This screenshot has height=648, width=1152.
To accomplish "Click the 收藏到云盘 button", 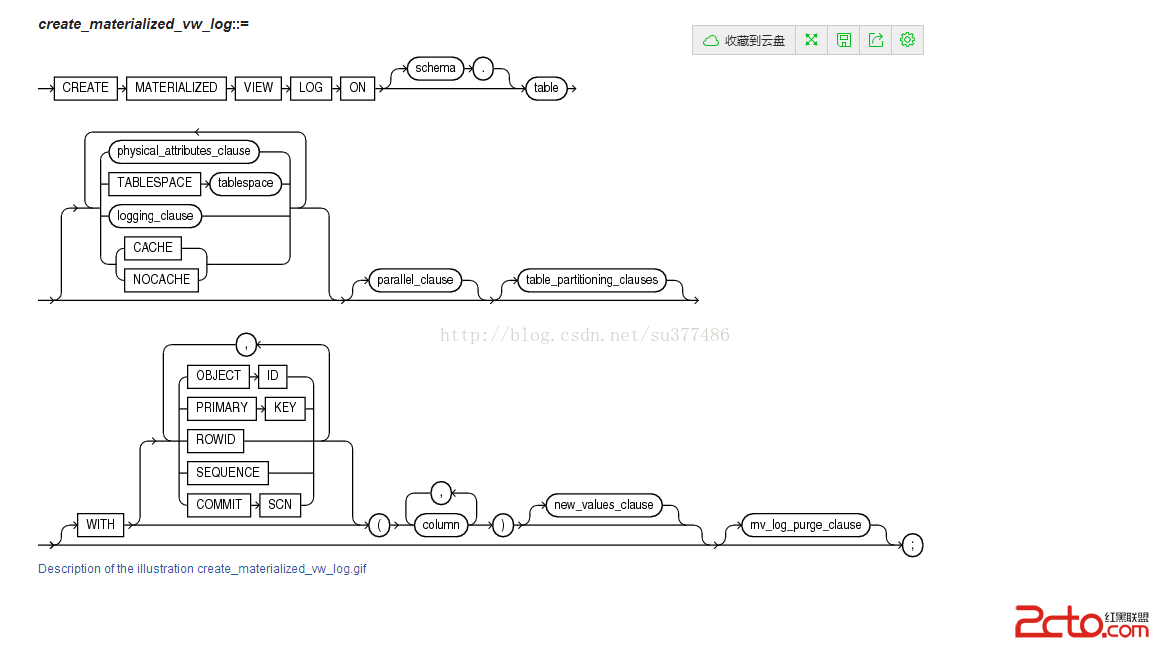I will coord(744,40).
